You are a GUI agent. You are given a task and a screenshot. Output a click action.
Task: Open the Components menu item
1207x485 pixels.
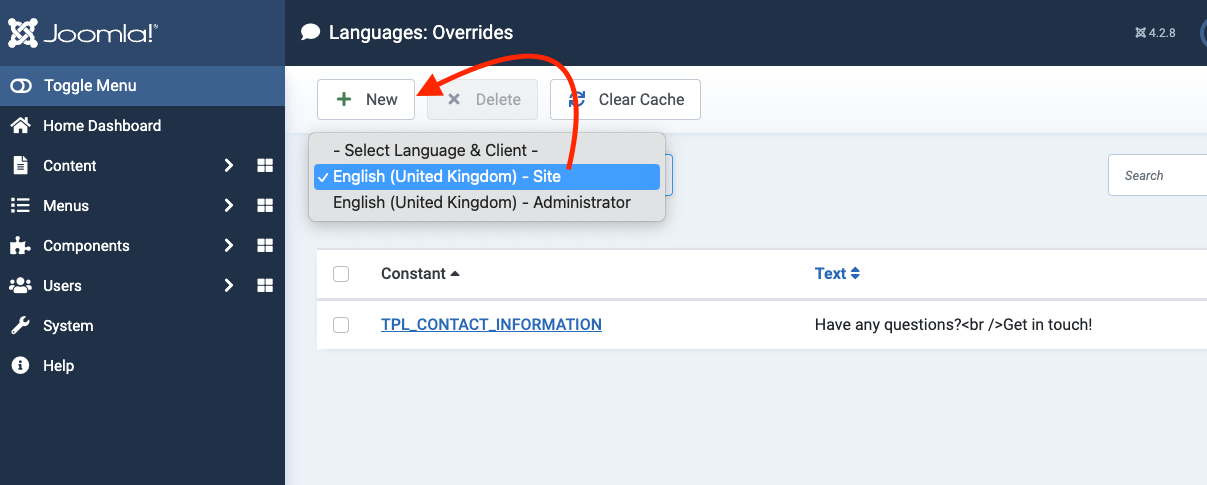[x=86, y=246]
